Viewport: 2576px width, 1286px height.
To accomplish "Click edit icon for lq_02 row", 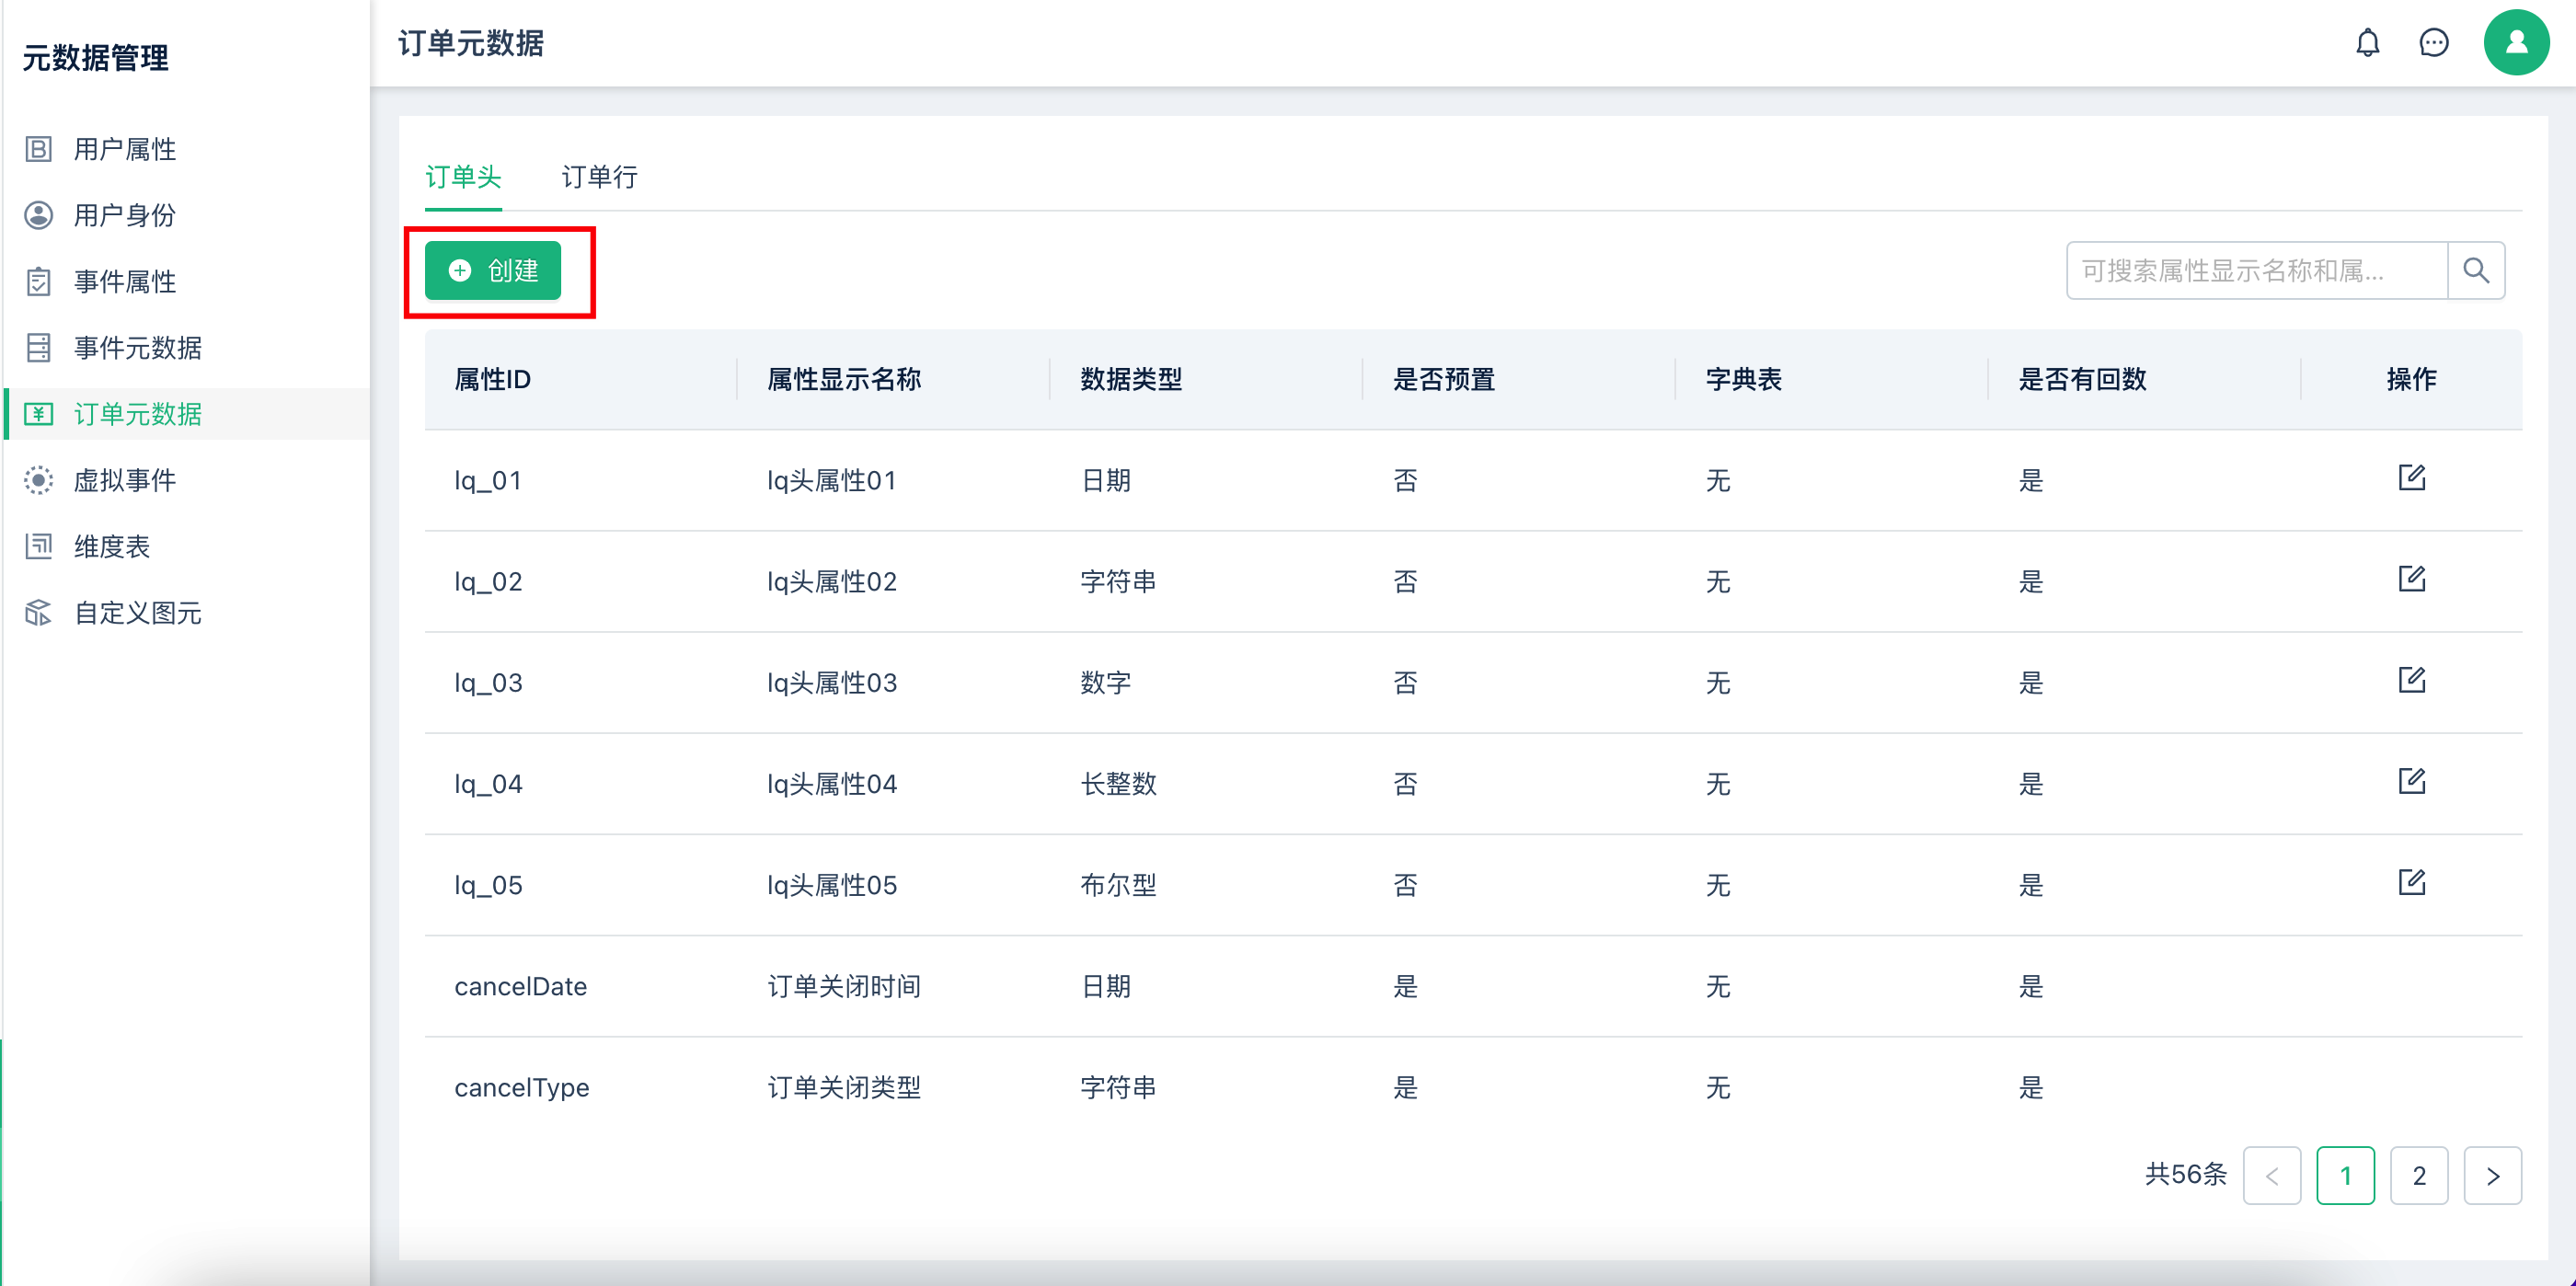I will coord(2411,578).
